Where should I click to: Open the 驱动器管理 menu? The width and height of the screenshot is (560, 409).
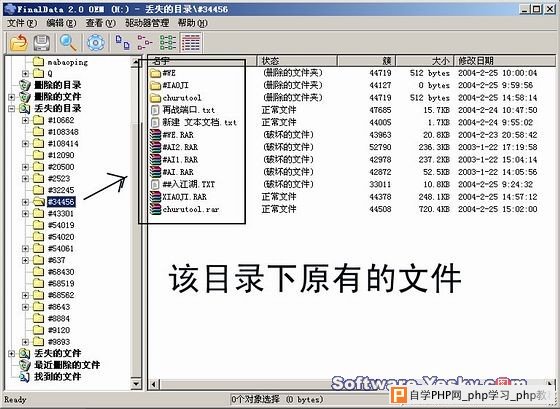[x=147, y=23]
